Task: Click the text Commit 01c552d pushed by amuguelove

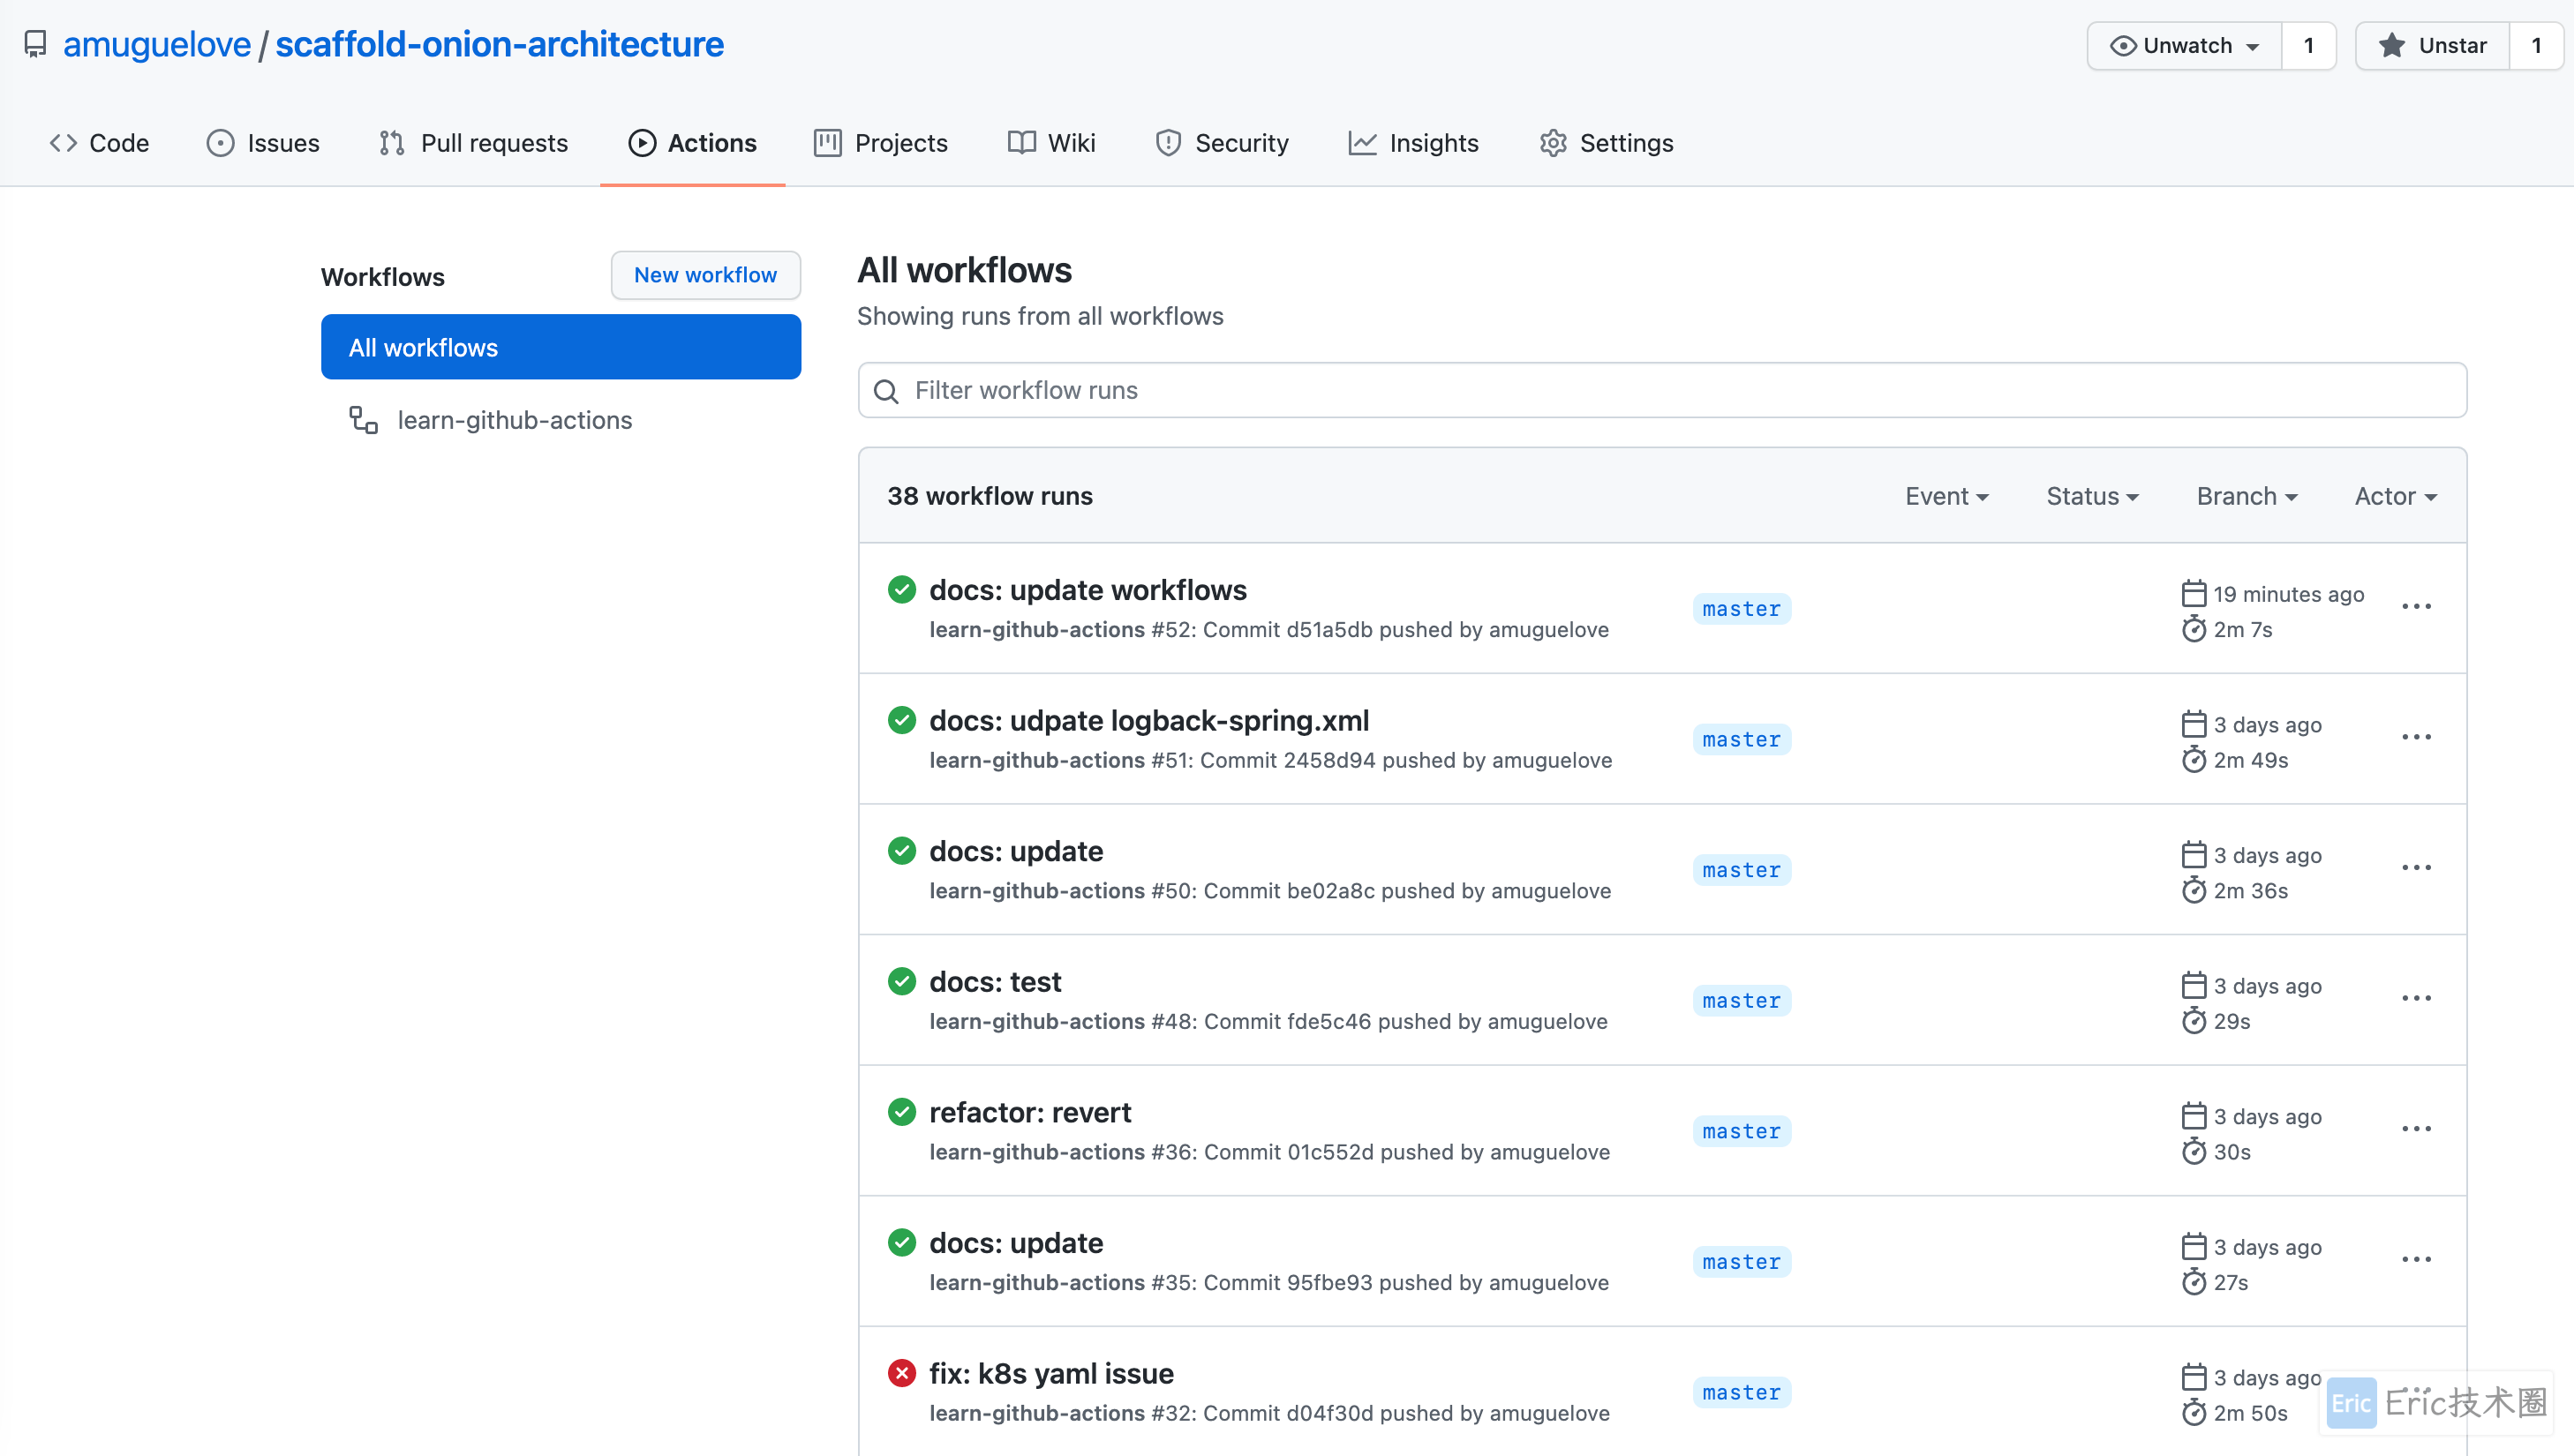Action: click(1407, 1152)
